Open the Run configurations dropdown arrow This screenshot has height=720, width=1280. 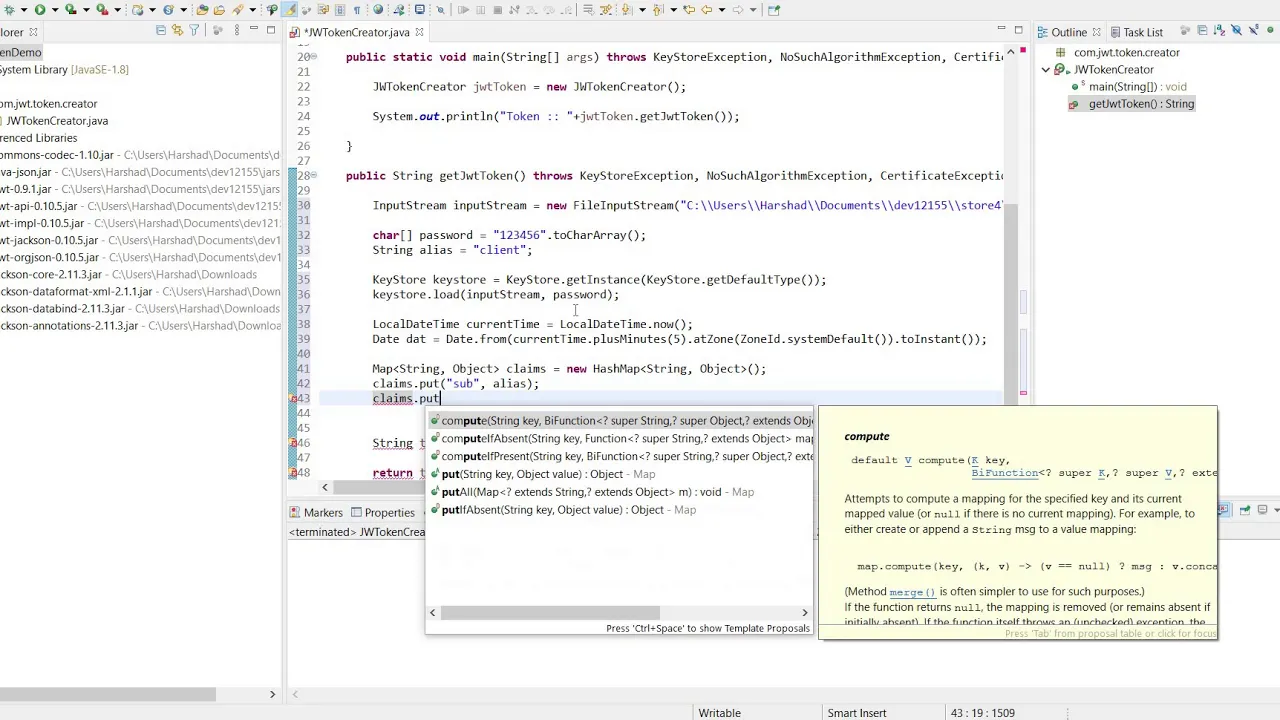tap(55, 10)
